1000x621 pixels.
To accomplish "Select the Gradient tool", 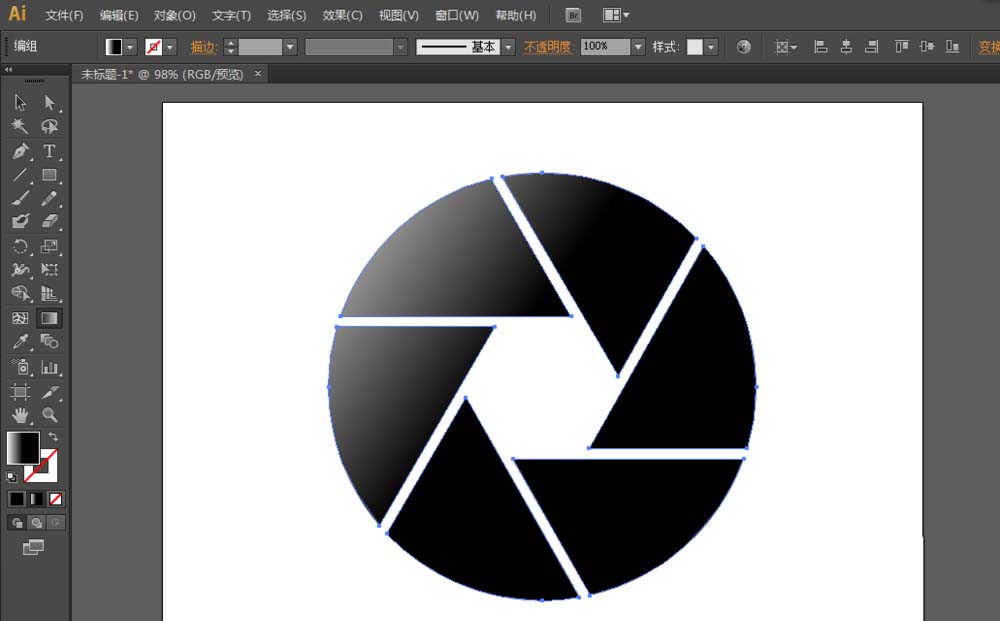I will pyautogui.click(x=49, y=317).
